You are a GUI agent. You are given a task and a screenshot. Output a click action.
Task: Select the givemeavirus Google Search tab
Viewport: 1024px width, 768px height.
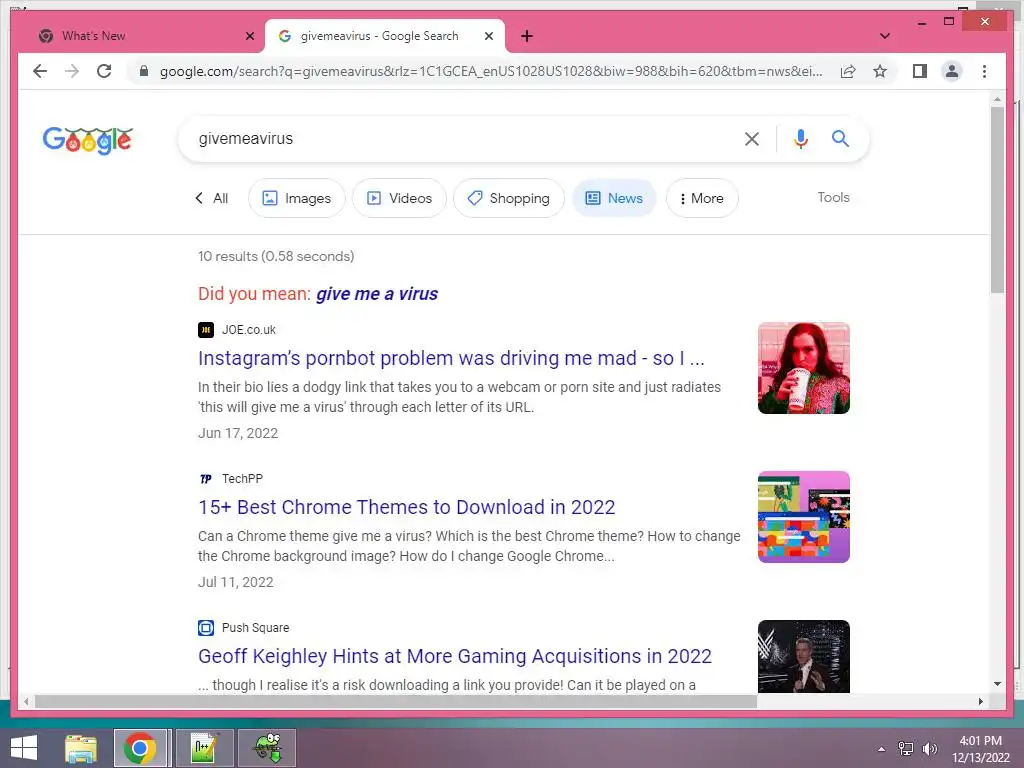(x=385, y=37)
